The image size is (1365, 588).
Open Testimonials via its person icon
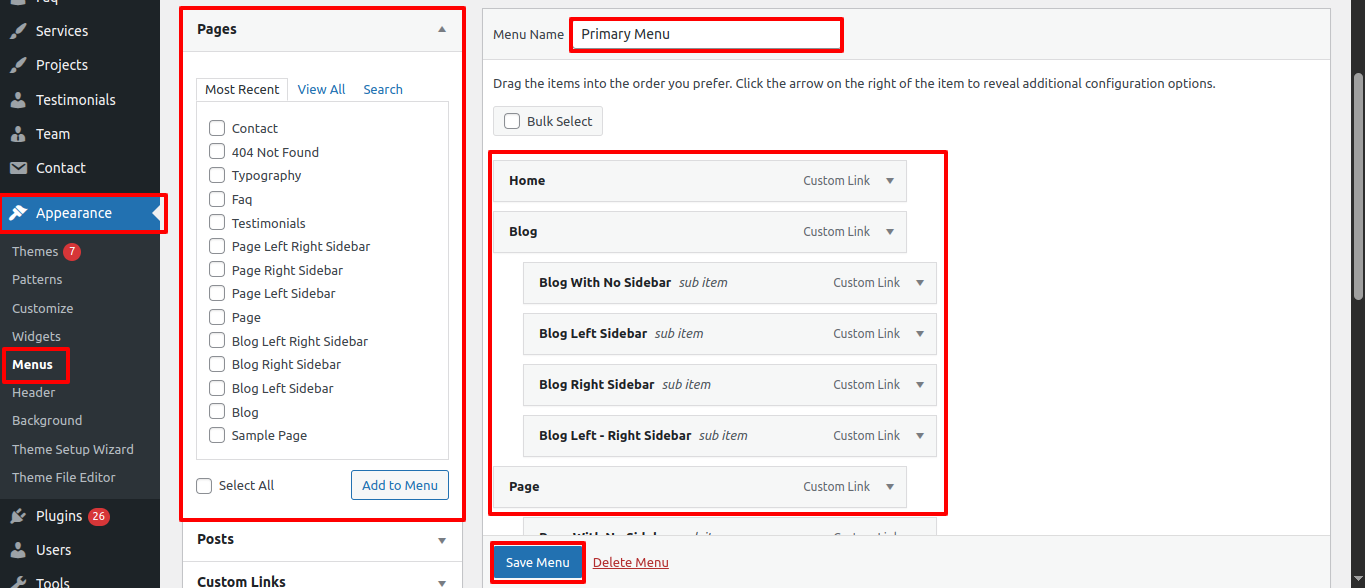coord(18,100)
